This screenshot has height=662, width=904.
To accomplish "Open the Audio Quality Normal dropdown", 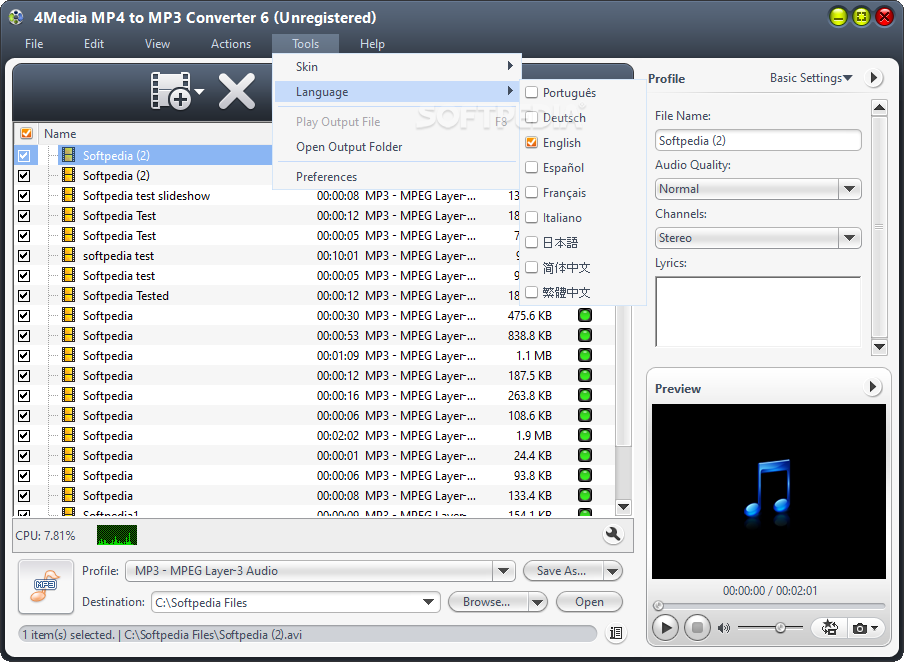I will (849, 189).
